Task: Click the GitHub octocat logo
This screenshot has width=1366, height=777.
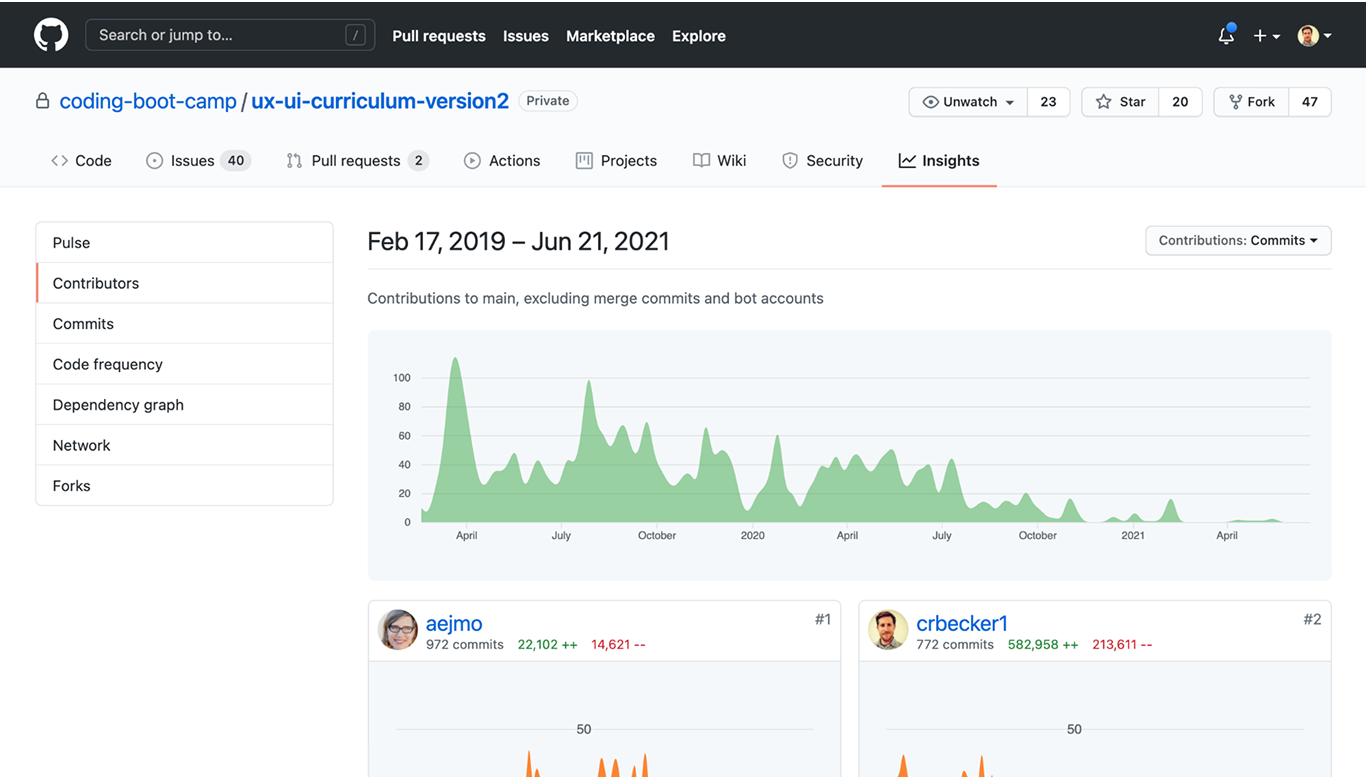Action: click(51, 35)
